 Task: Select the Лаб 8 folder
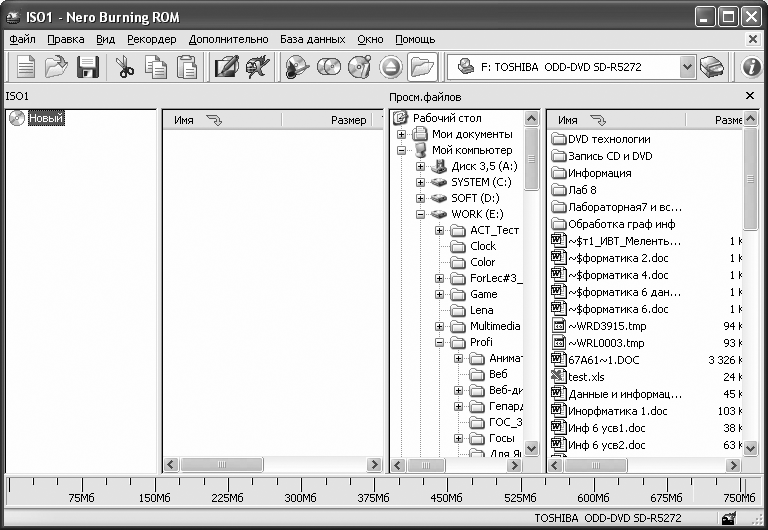click(582, 190)
